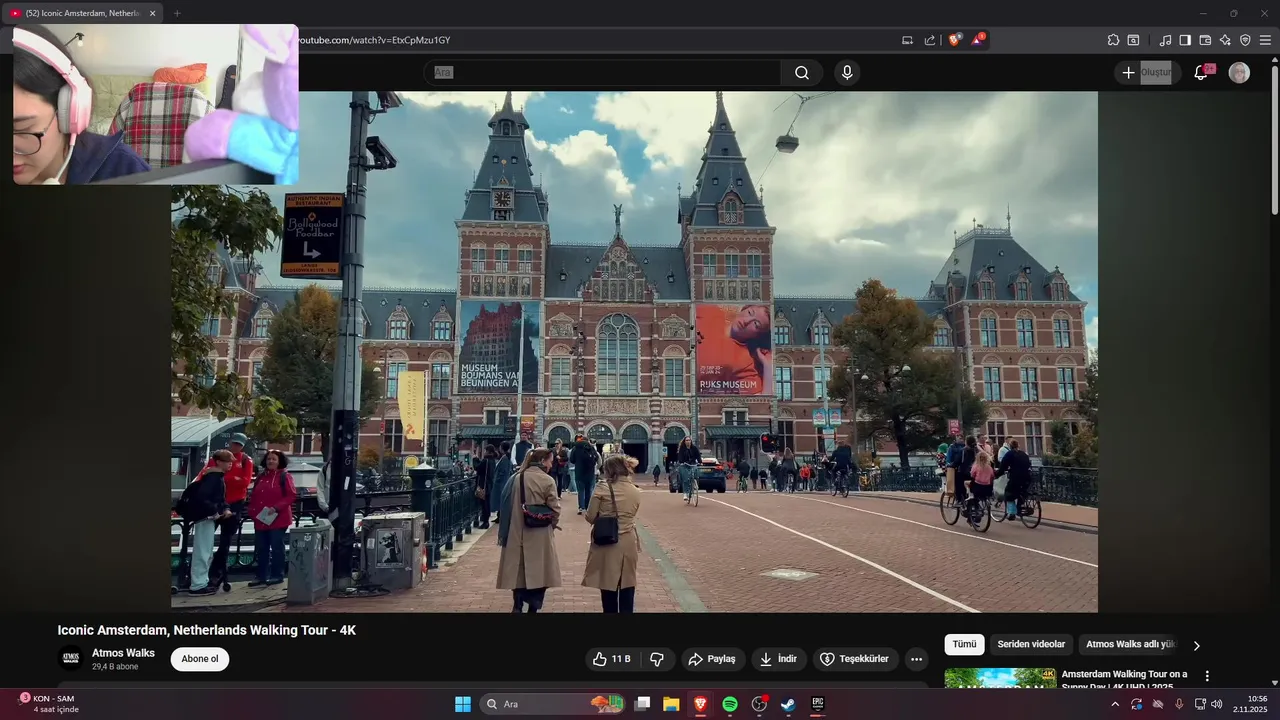Open OBS Studio from the taskbar
The height and width of the screenshot is (720, 1280).
point(759,704)
